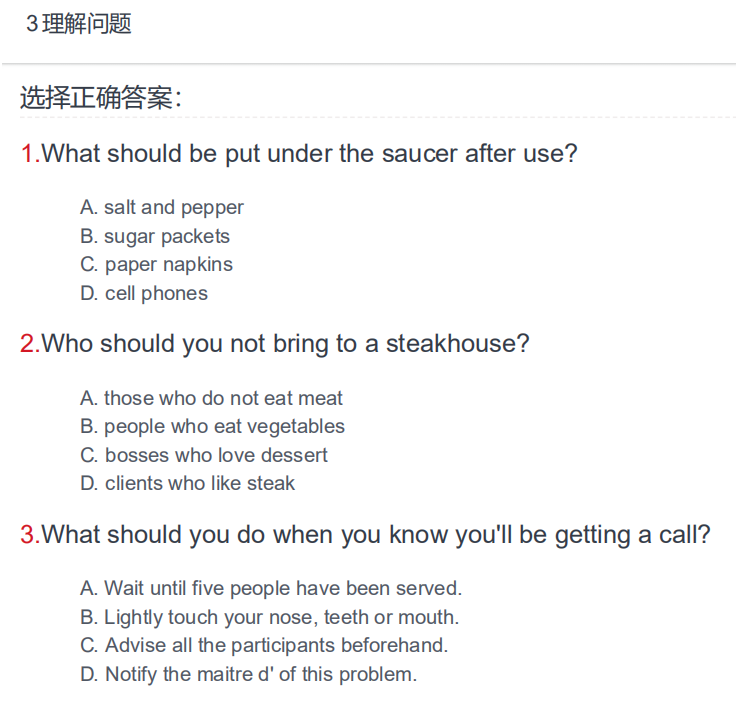Pick answer C. paper napkins

point(156,265)
